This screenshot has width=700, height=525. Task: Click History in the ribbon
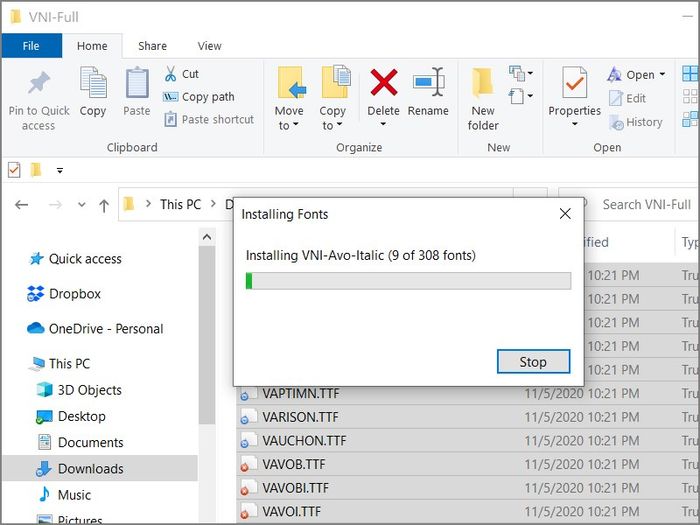point(636,122)
